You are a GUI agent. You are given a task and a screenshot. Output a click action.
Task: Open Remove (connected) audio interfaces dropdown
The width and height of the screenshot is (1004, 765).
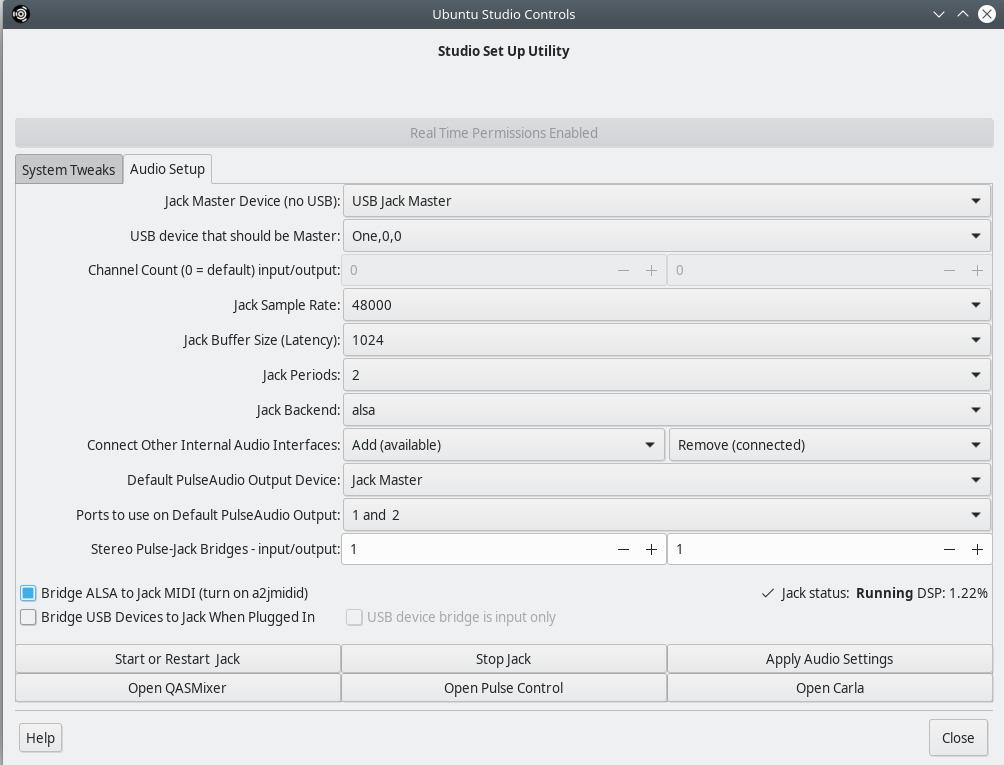[830, 445]
